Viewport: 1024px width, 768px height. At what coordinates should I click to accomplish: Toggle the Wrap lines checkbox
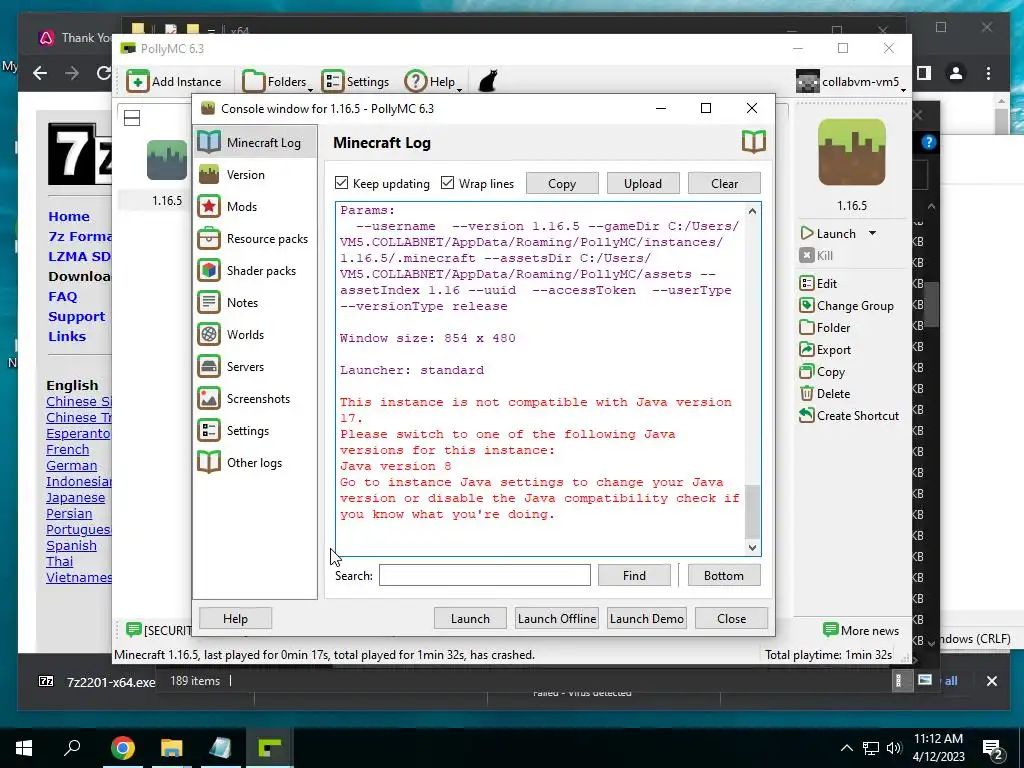click(447, 183)
